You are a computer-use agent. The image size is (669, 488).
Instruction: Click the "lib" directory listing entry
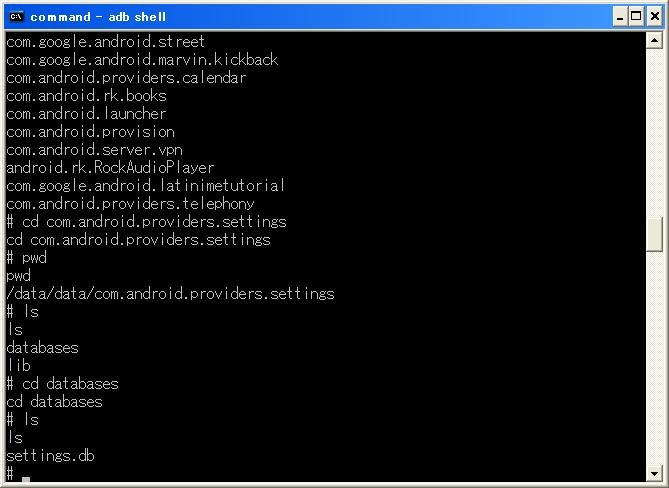(19, 366)
